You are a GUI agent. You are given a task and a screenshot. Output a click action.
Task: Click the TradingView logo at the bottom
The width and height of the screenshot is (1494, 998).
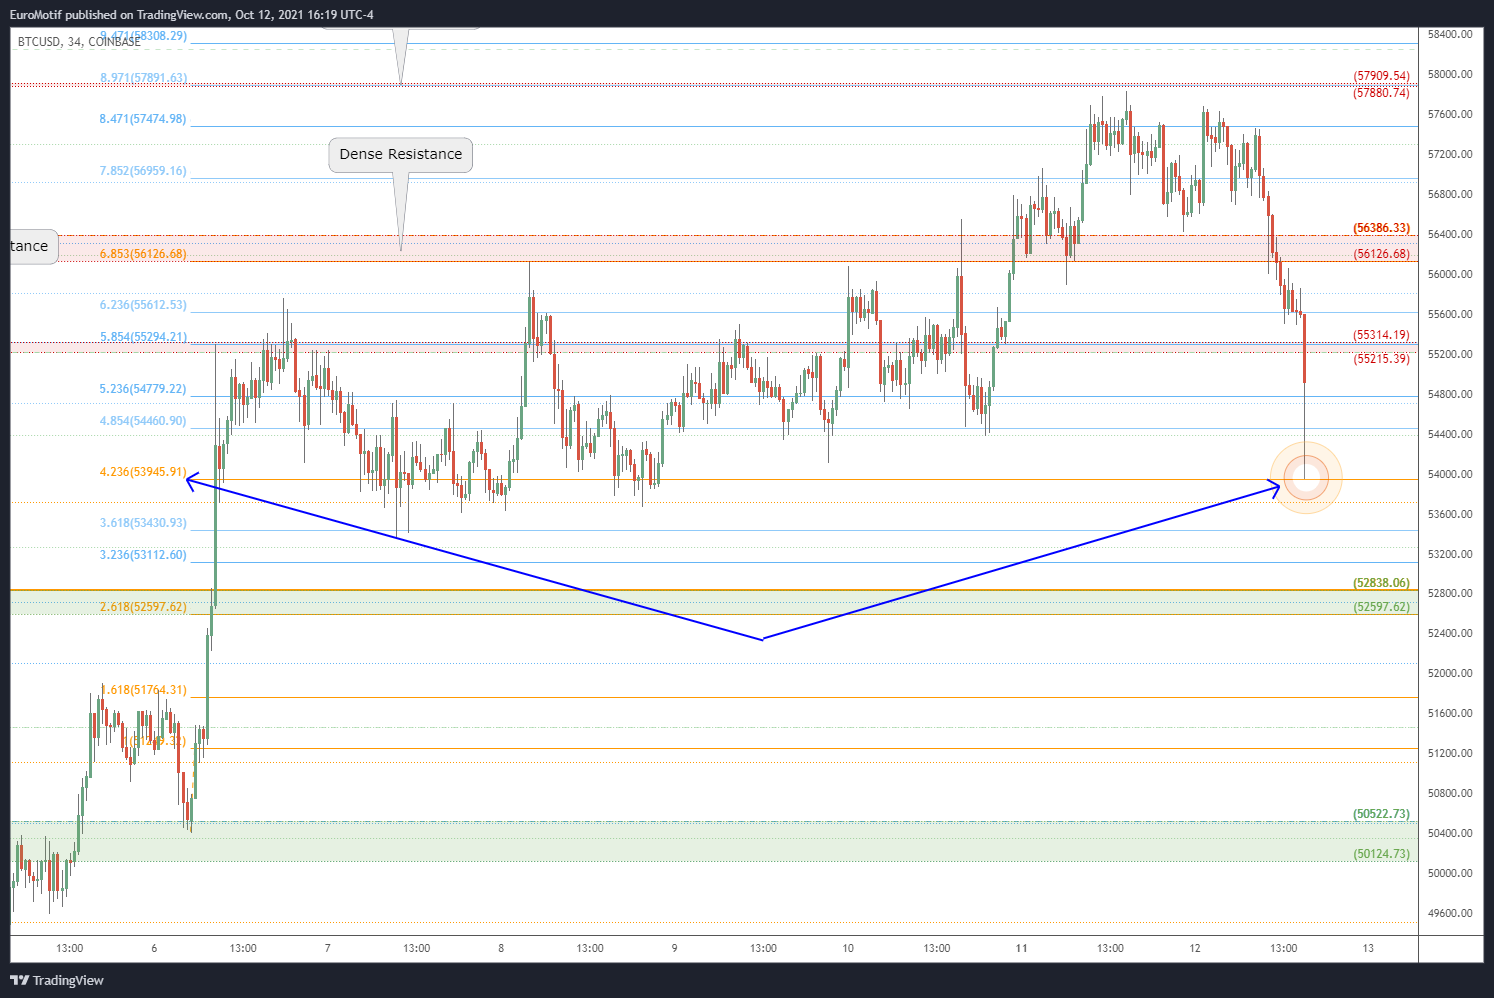(x=57, y=980)
